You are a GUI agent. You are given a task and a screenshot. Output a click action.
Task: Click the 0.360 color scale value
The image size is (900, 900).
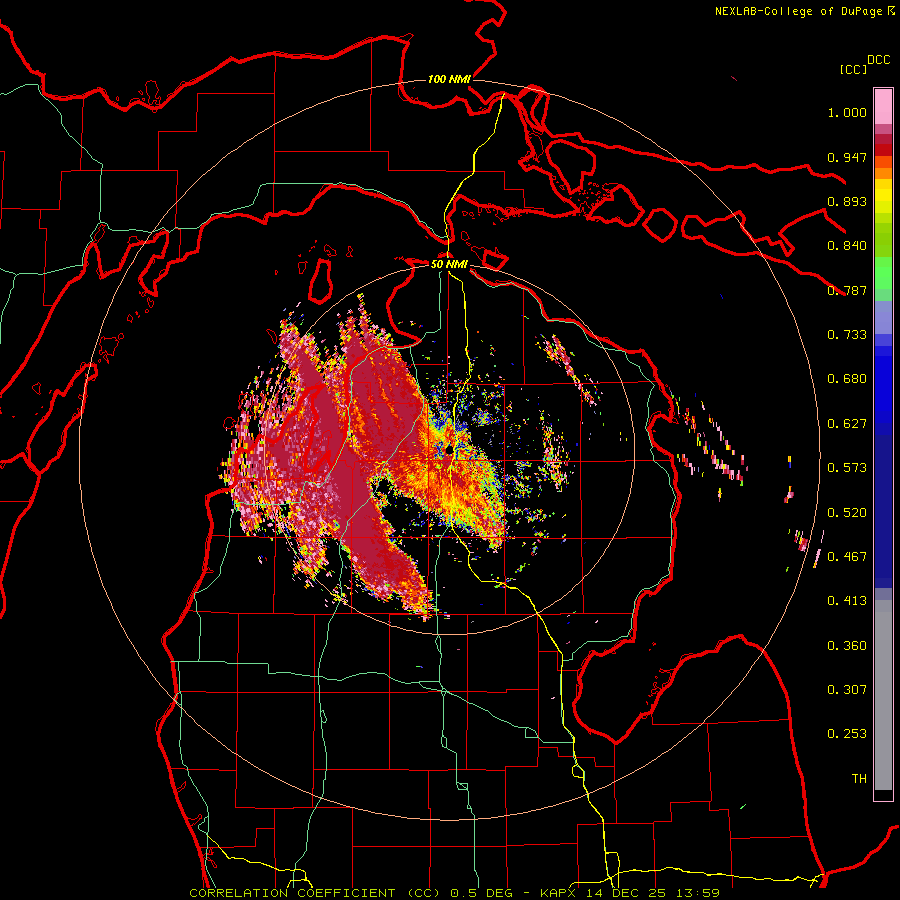pos(847,646)
